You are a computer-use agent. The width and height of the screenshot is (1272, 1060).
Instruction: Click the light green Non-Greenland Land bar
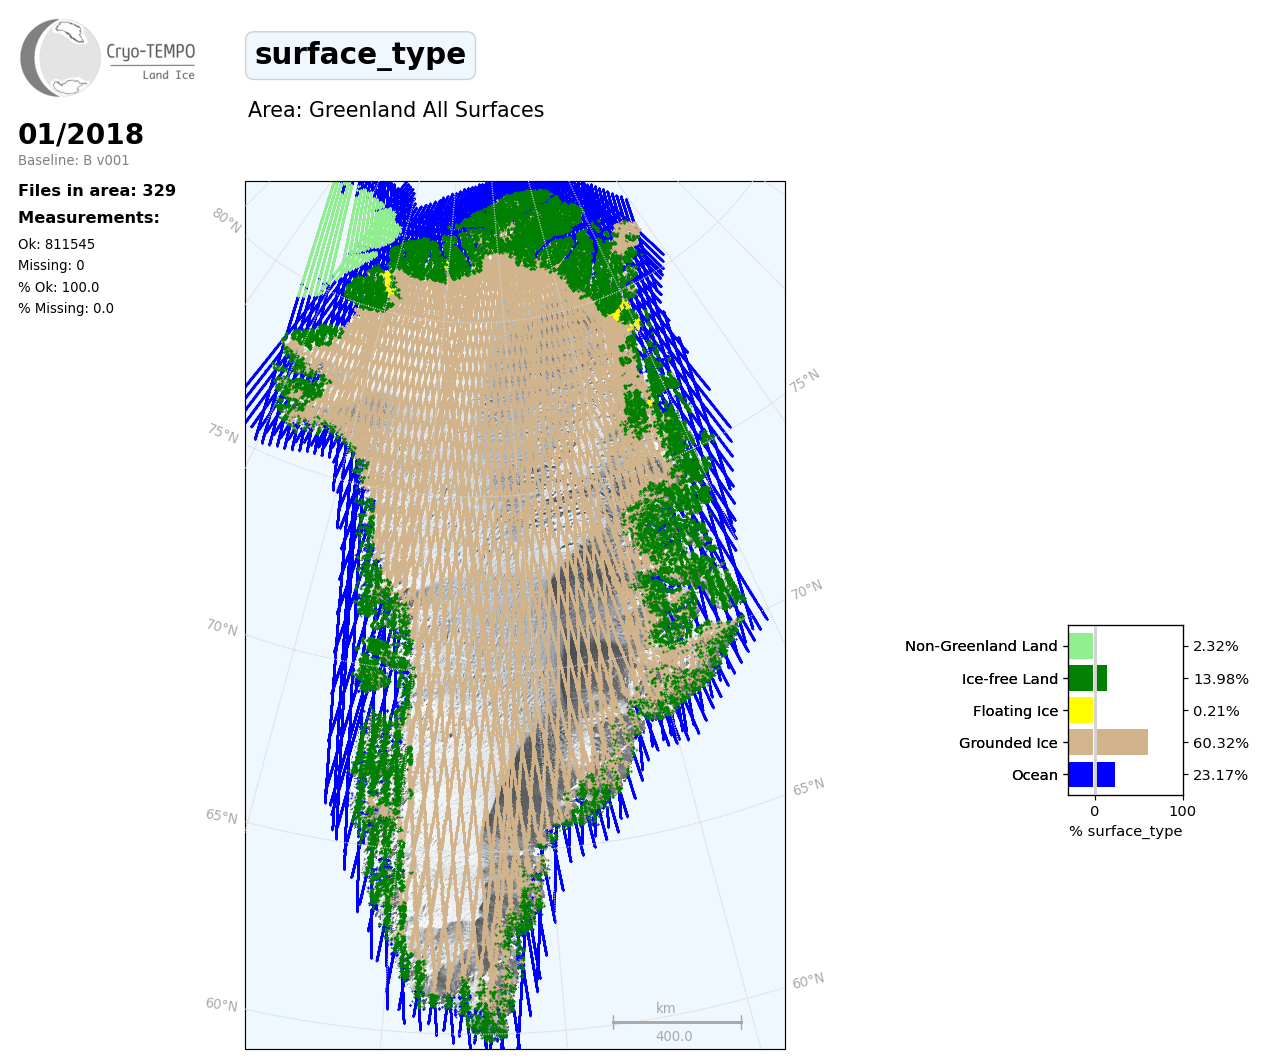click(x=1081, y=646)
